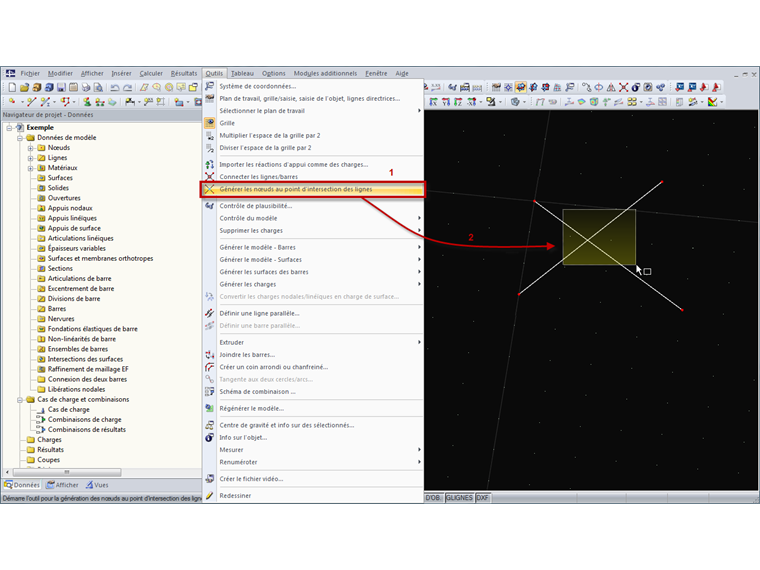This screenshot has height=570, width=760.
Task: Click the navigator horizontal scrollbar thumb
Action: [67, 472]
